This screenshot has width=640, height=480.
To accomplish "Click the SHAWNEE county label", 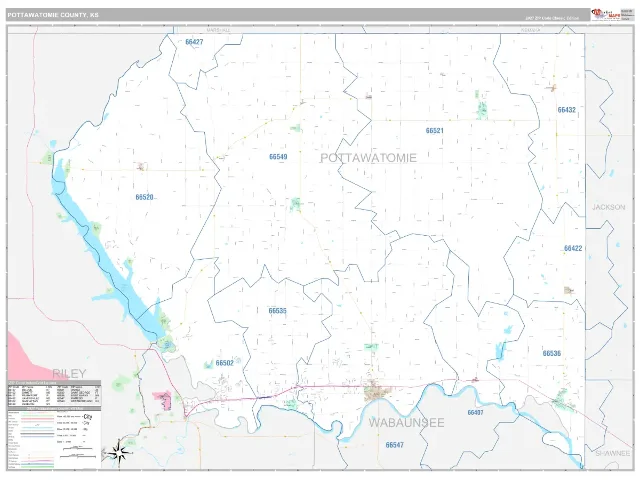I will click(x=613, y=453).
